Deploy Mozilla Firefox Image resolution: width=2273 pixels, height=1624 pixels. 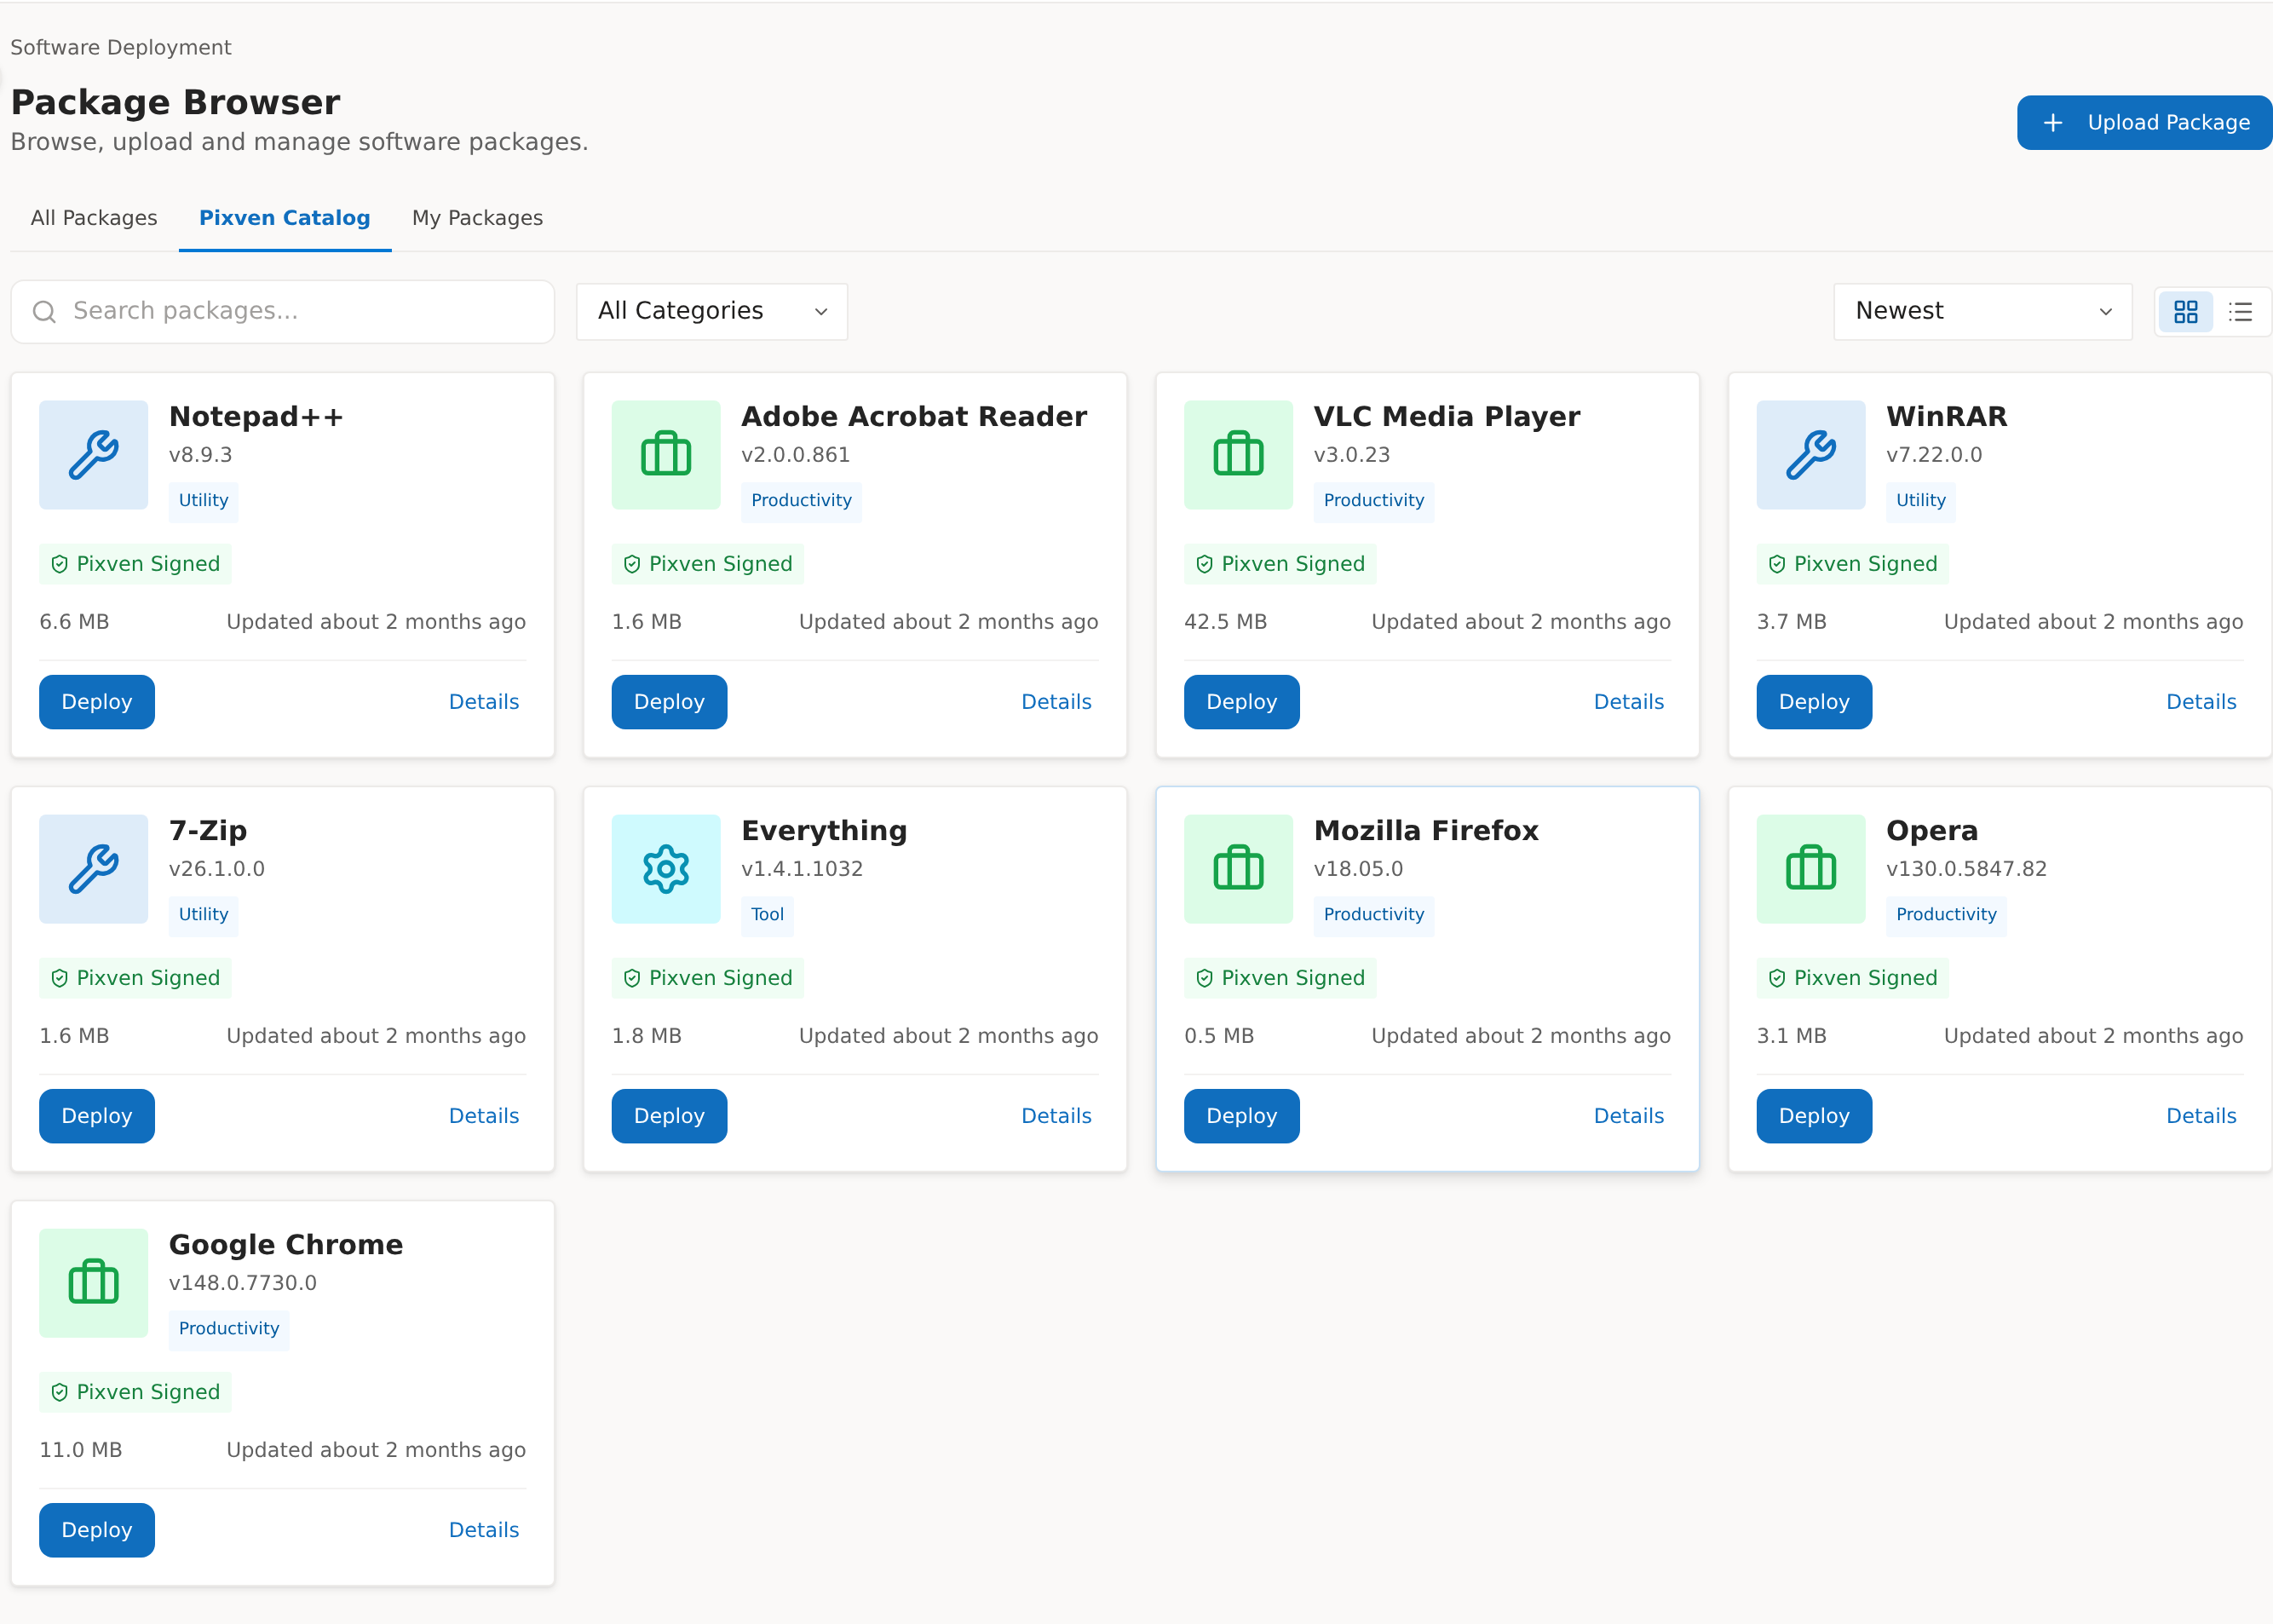(x=1242, y=1116)
